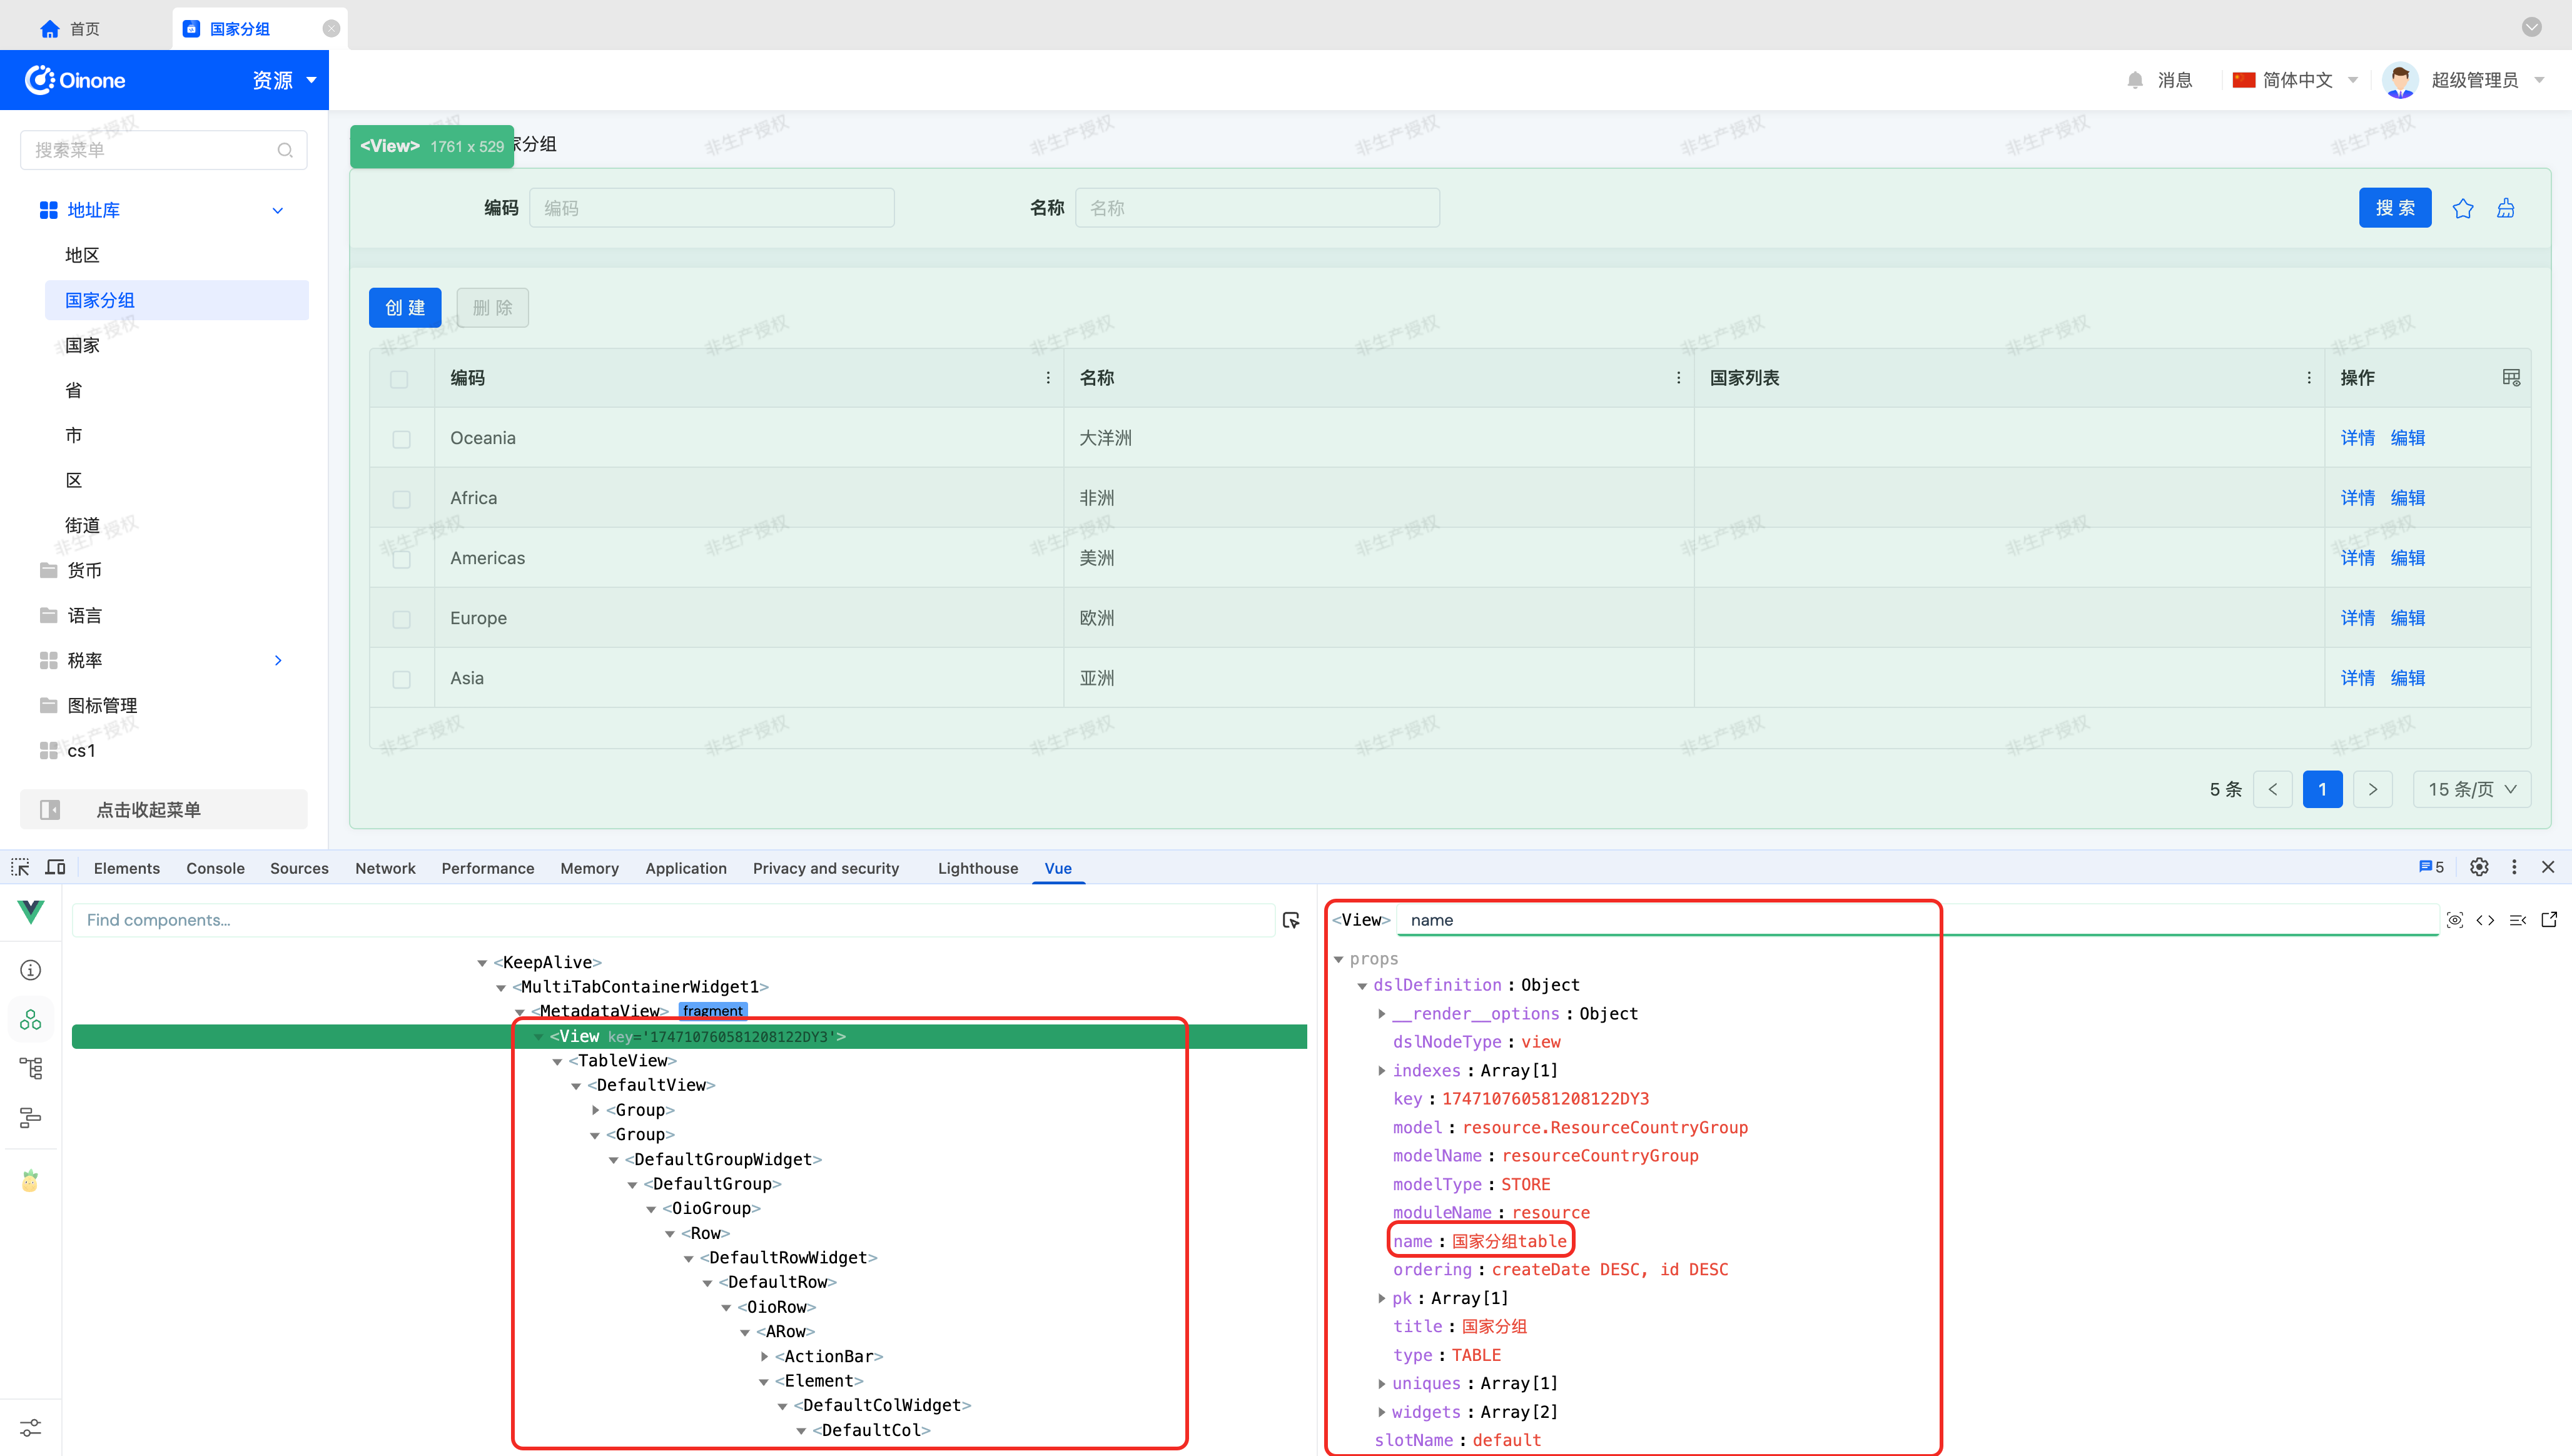2572x1456 pixels.
Task: Open the 国家 menu item
Action: click(82, 345)
